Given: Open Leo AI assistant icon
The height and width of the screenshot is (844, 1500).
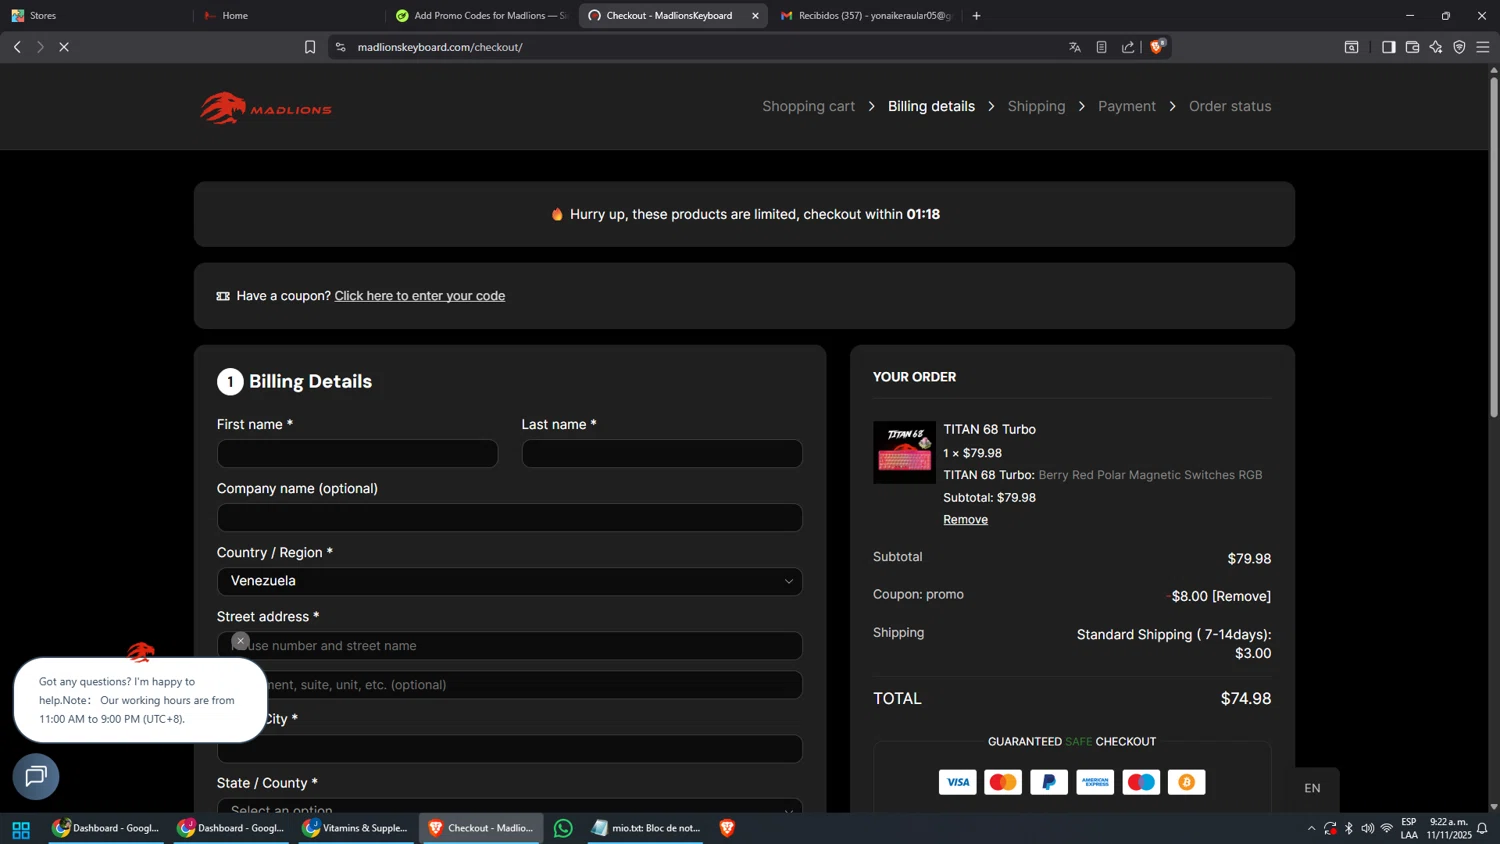Looking at the screenshot, I should click(x=1436, y=47).
